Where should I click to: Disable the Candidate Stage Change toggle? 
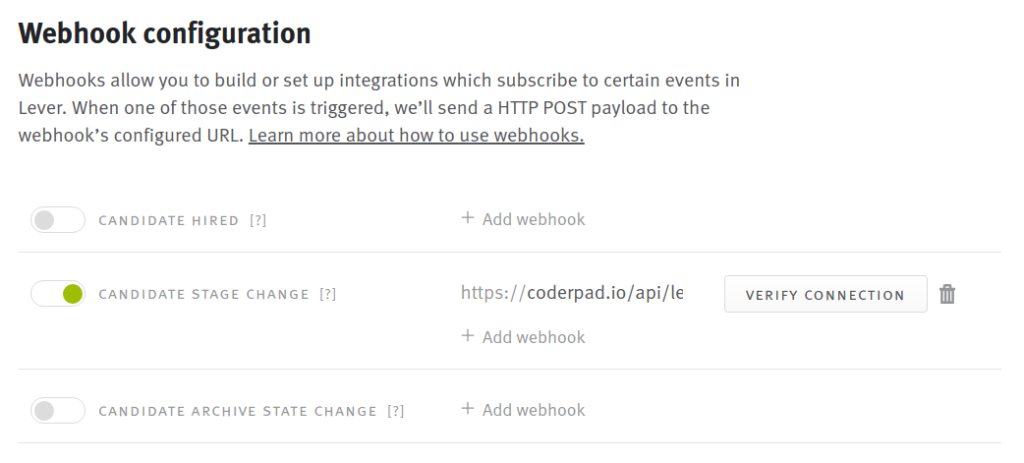[58, 294]
